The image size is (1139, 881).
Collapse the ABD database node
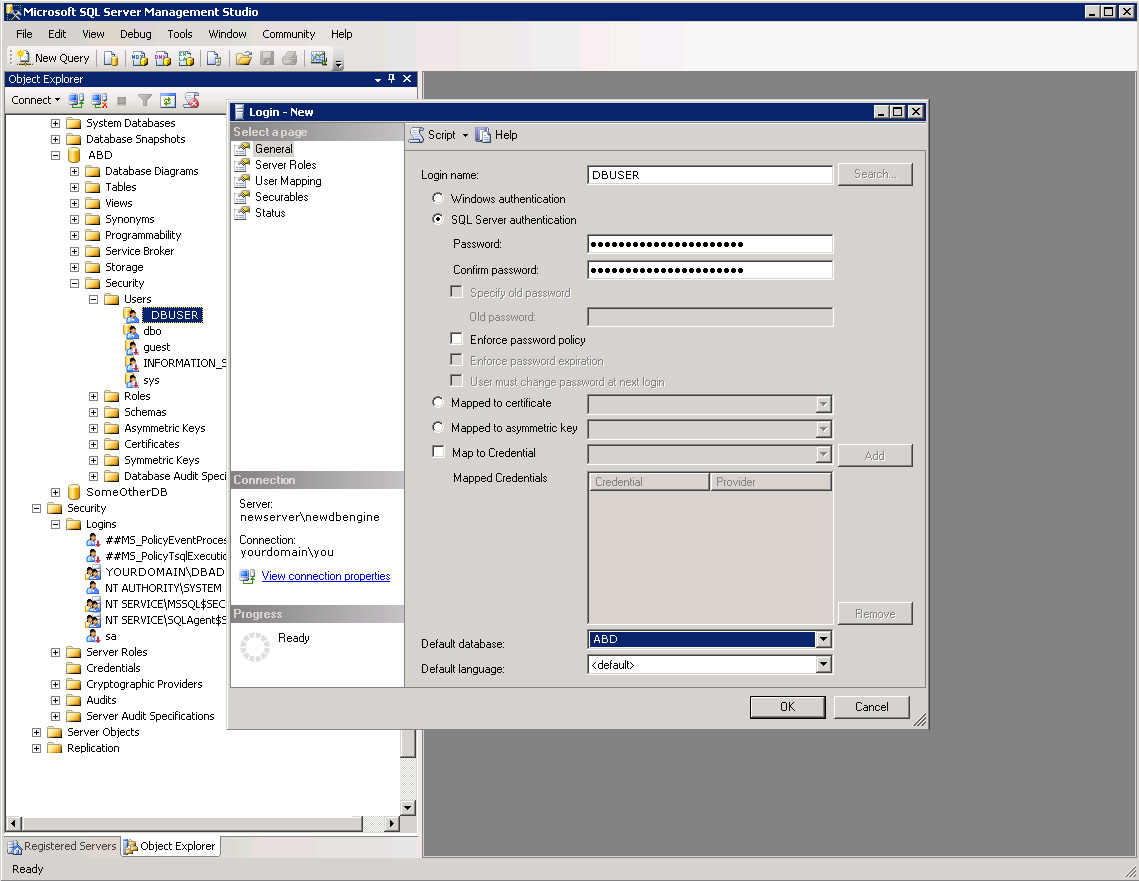click(x=55, y=155)
